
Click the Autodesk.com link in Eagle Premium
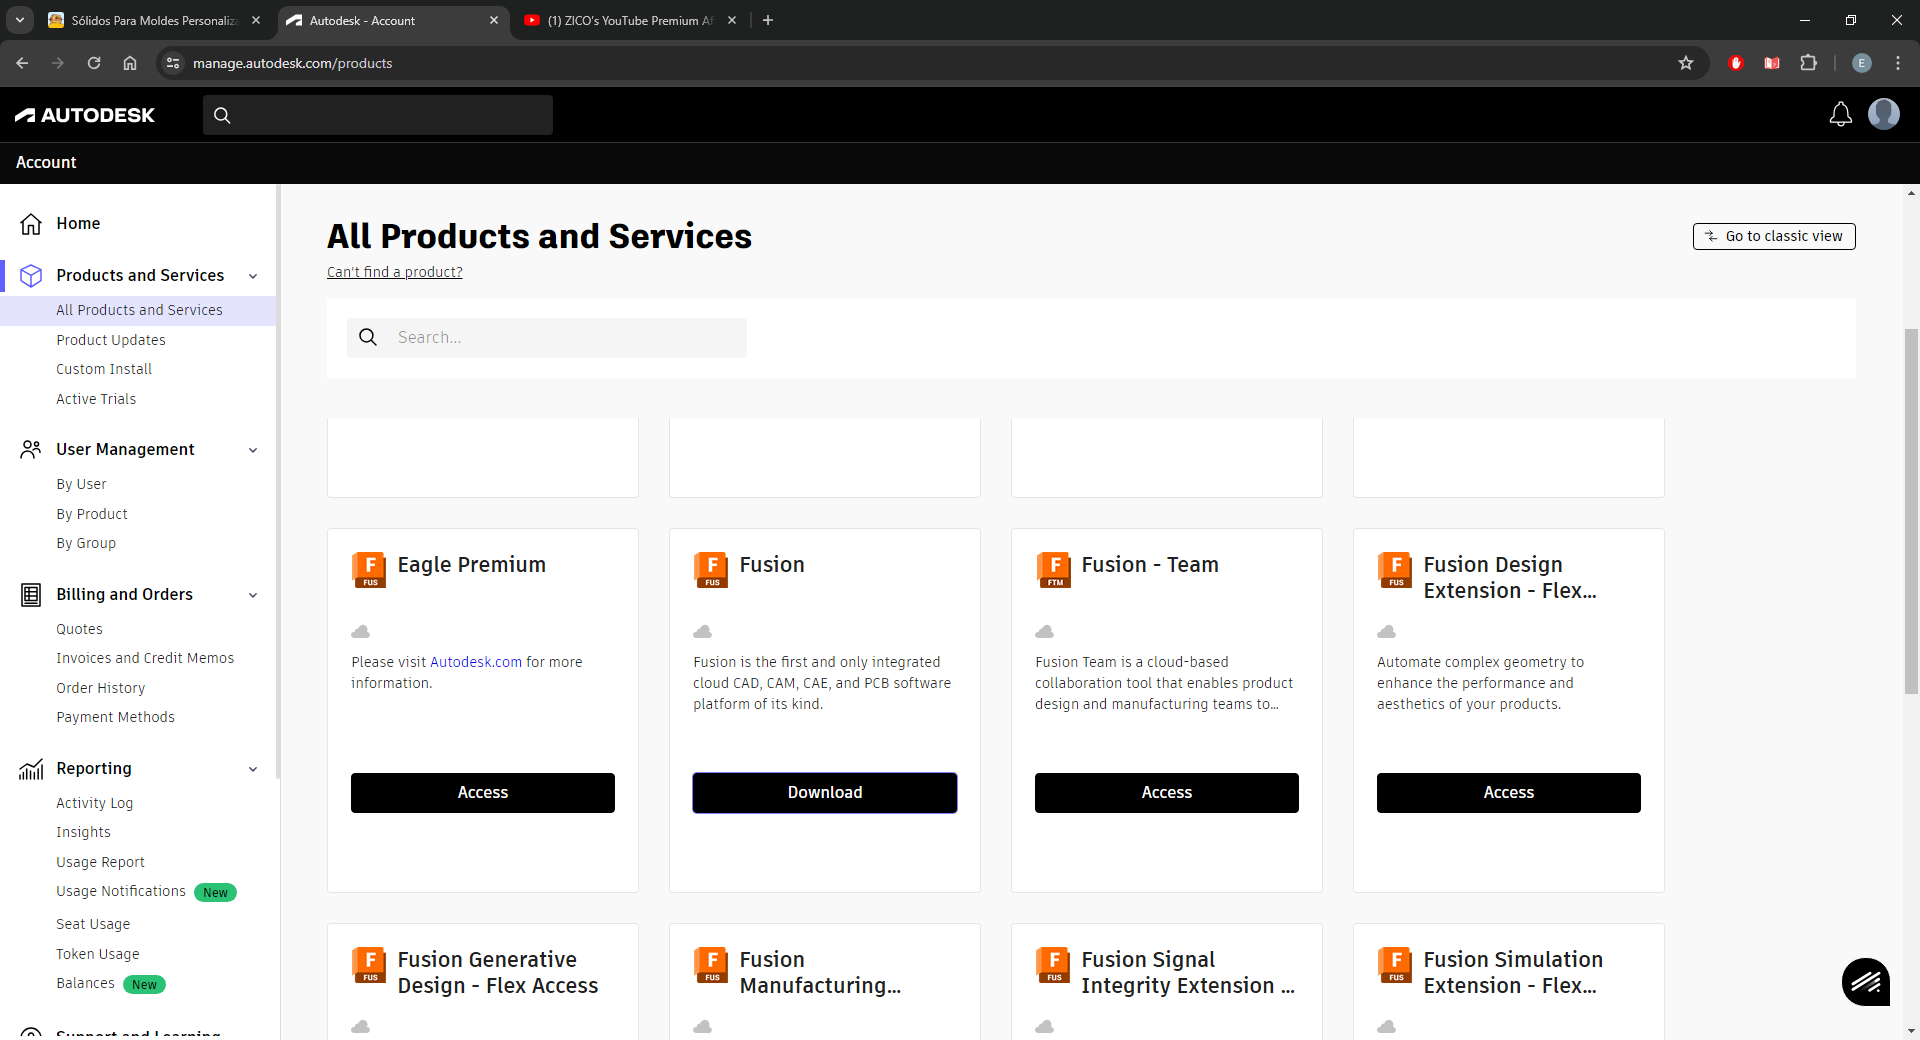(476, 662)
